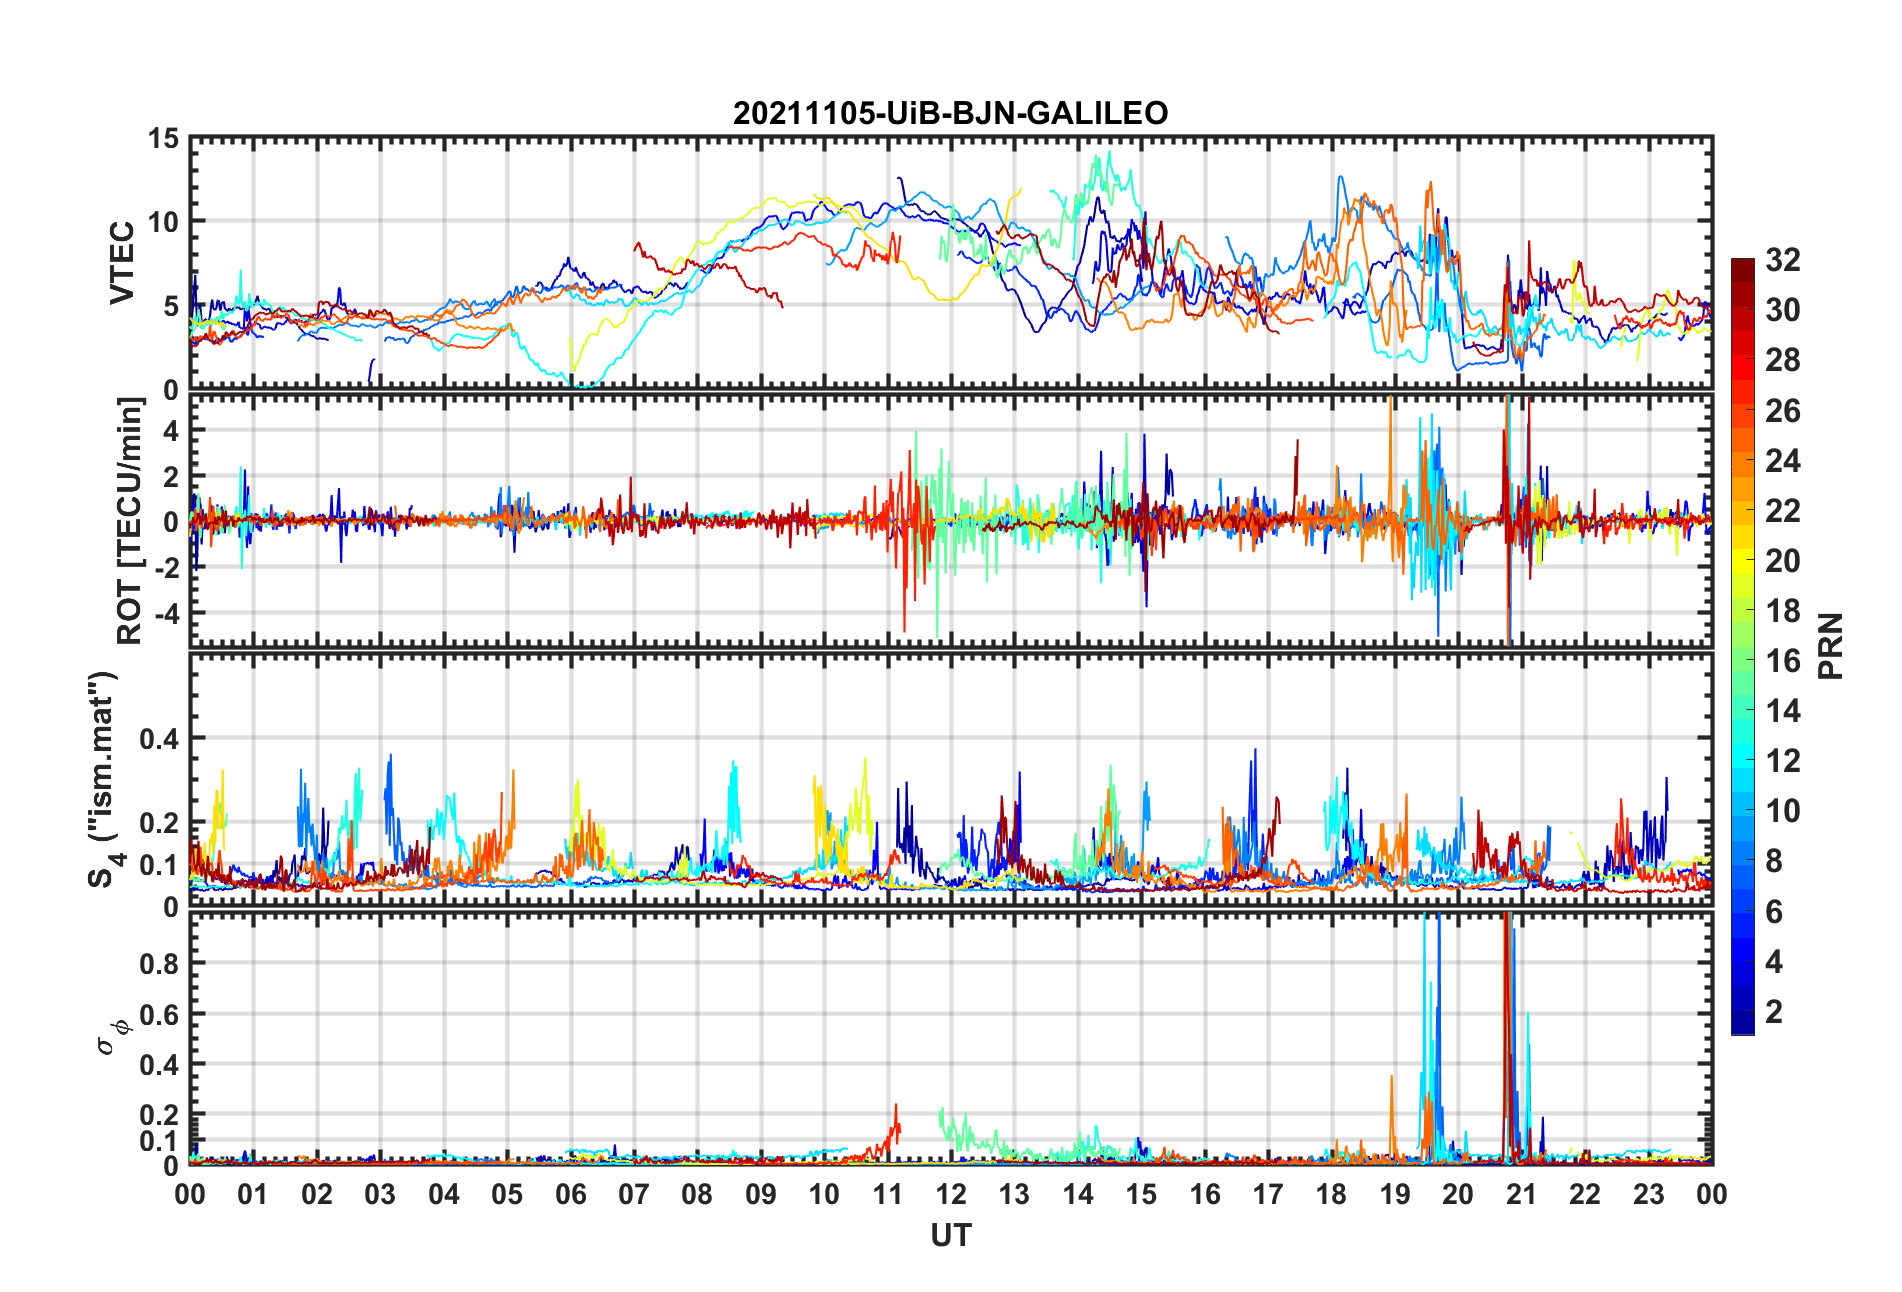
Task: Click sigma phi tick value 0.8
Action: [159, 963]
